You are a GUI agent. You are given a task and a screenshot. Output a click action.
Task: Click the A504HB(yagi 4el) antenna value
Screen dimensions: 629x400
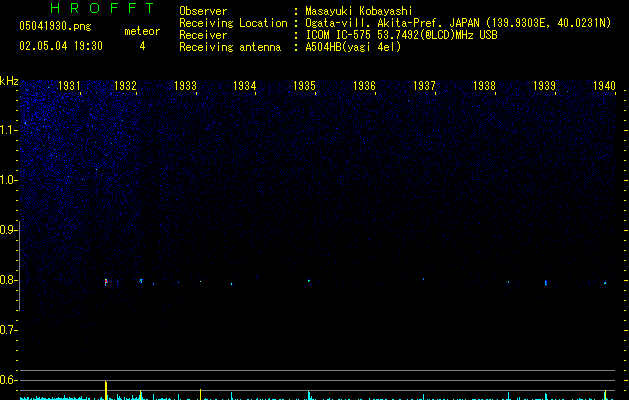[353, 47]
